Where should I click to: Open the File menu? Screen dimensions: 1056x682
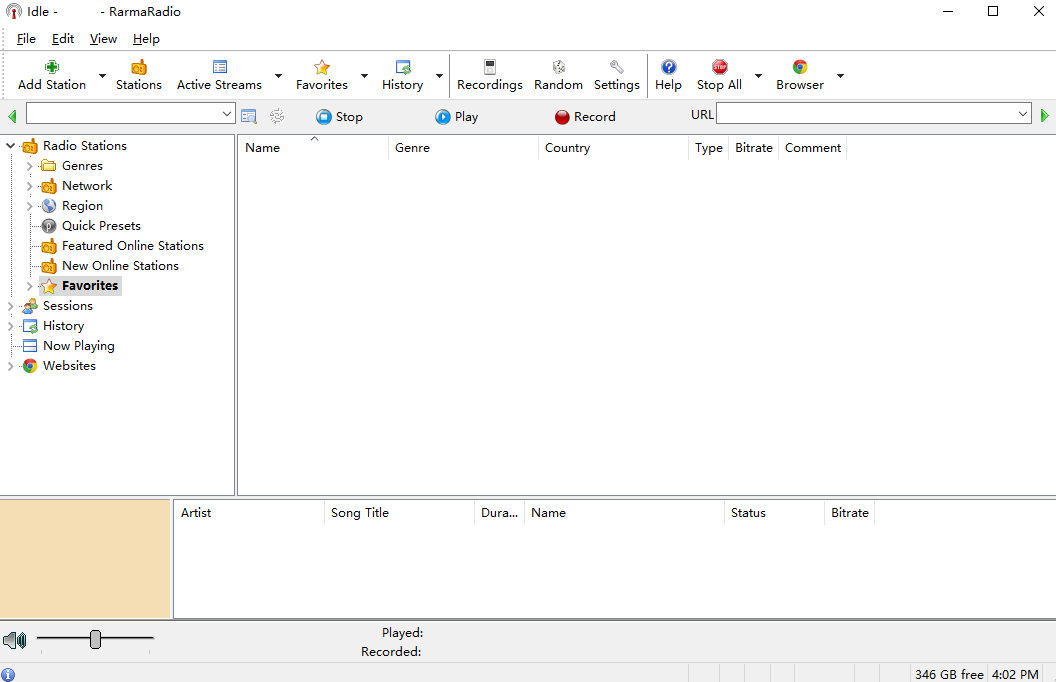point(26,38)
